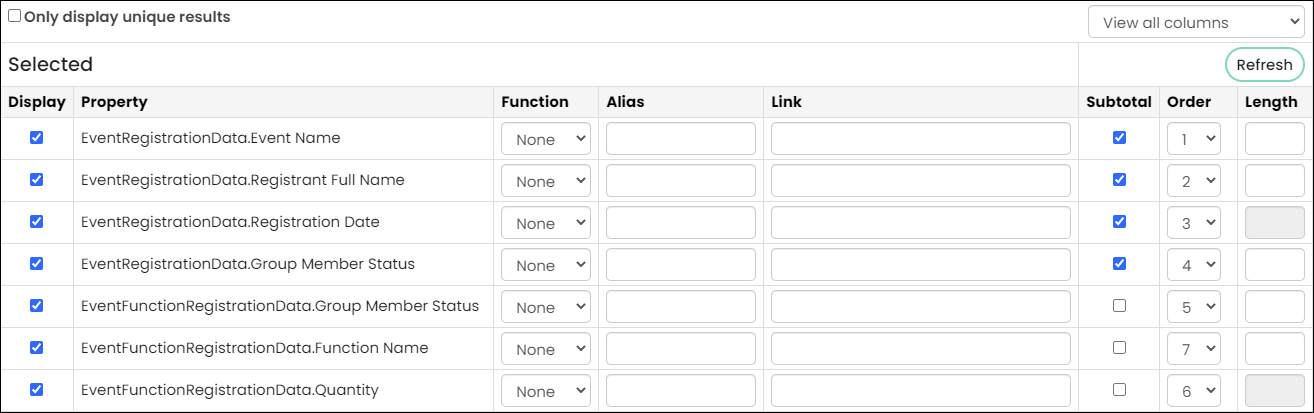Click the Refresh button
The width and height of the screenshot is (1314, 413).
[1264, 65]
